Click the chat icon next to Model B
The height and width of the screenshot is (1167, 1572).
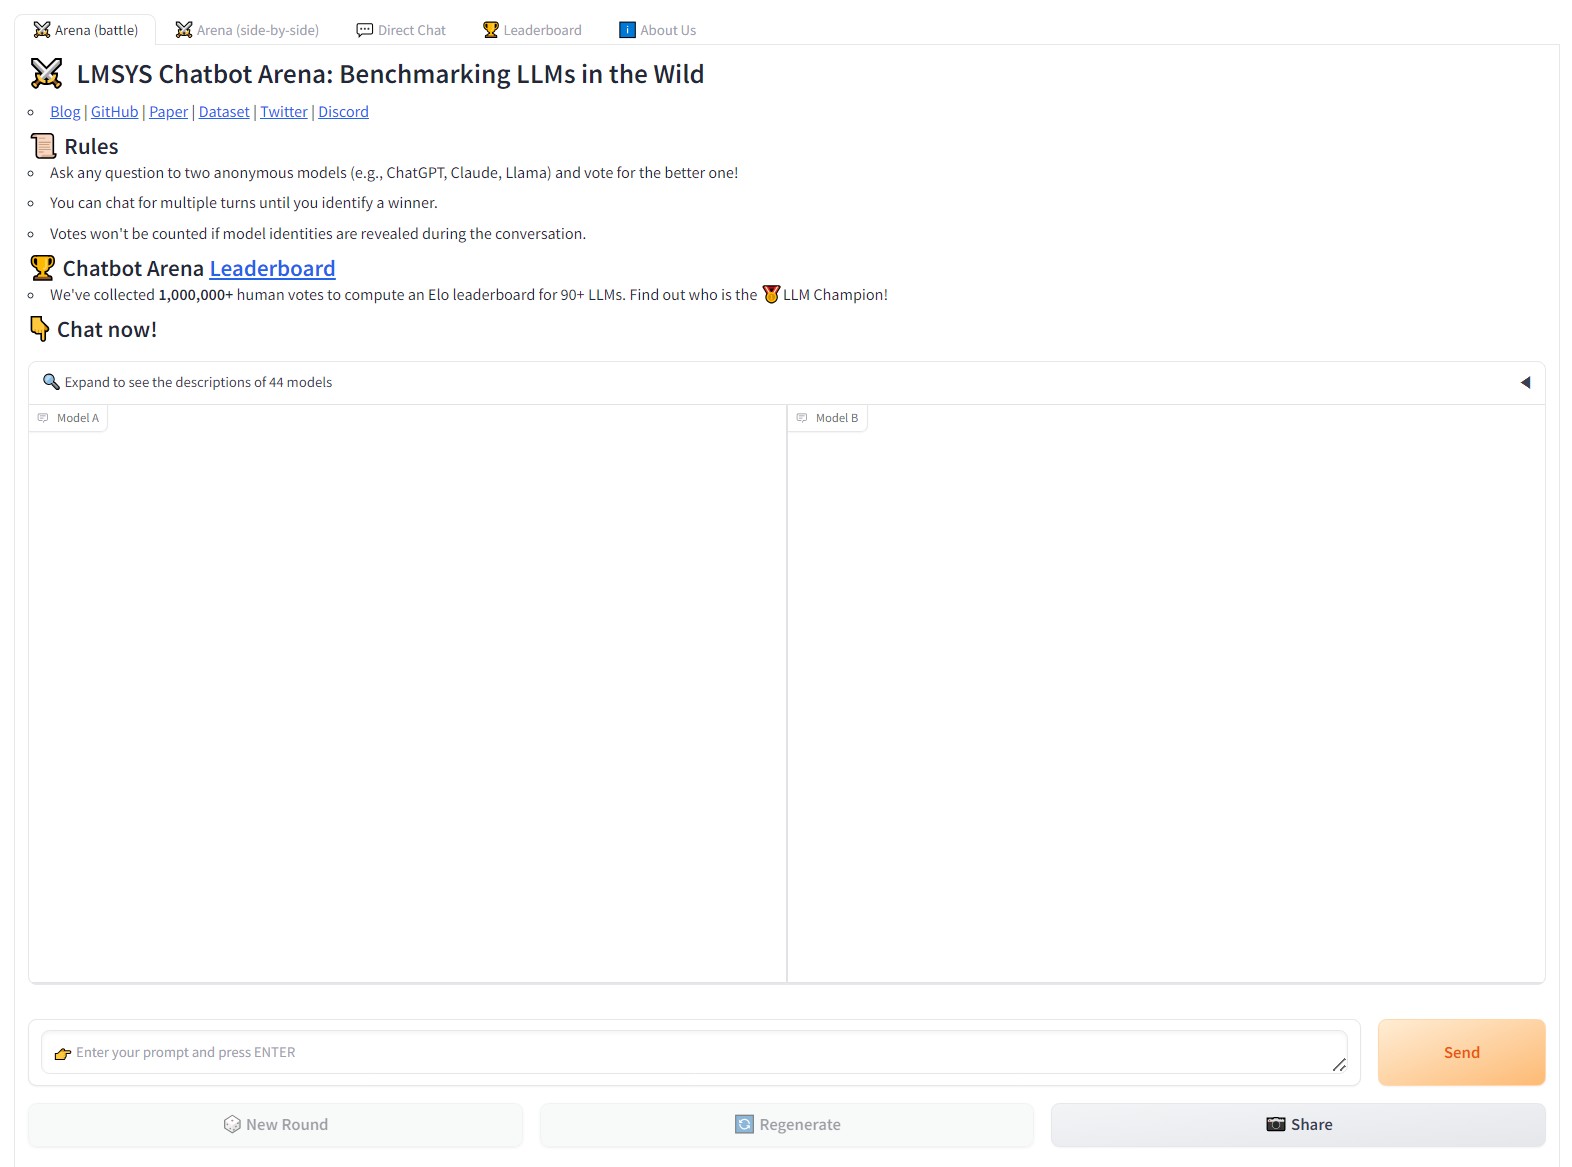(802, 418)
